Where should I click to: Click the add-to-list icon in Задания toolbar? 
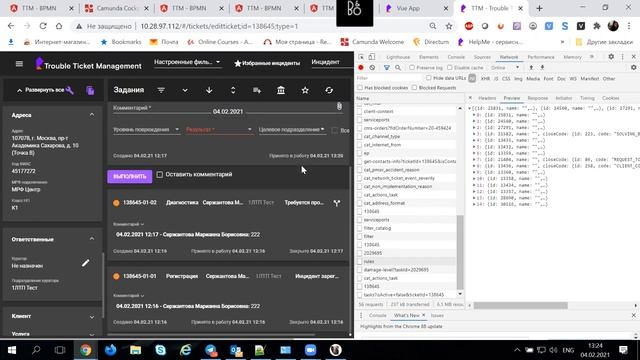pos(257,90)
